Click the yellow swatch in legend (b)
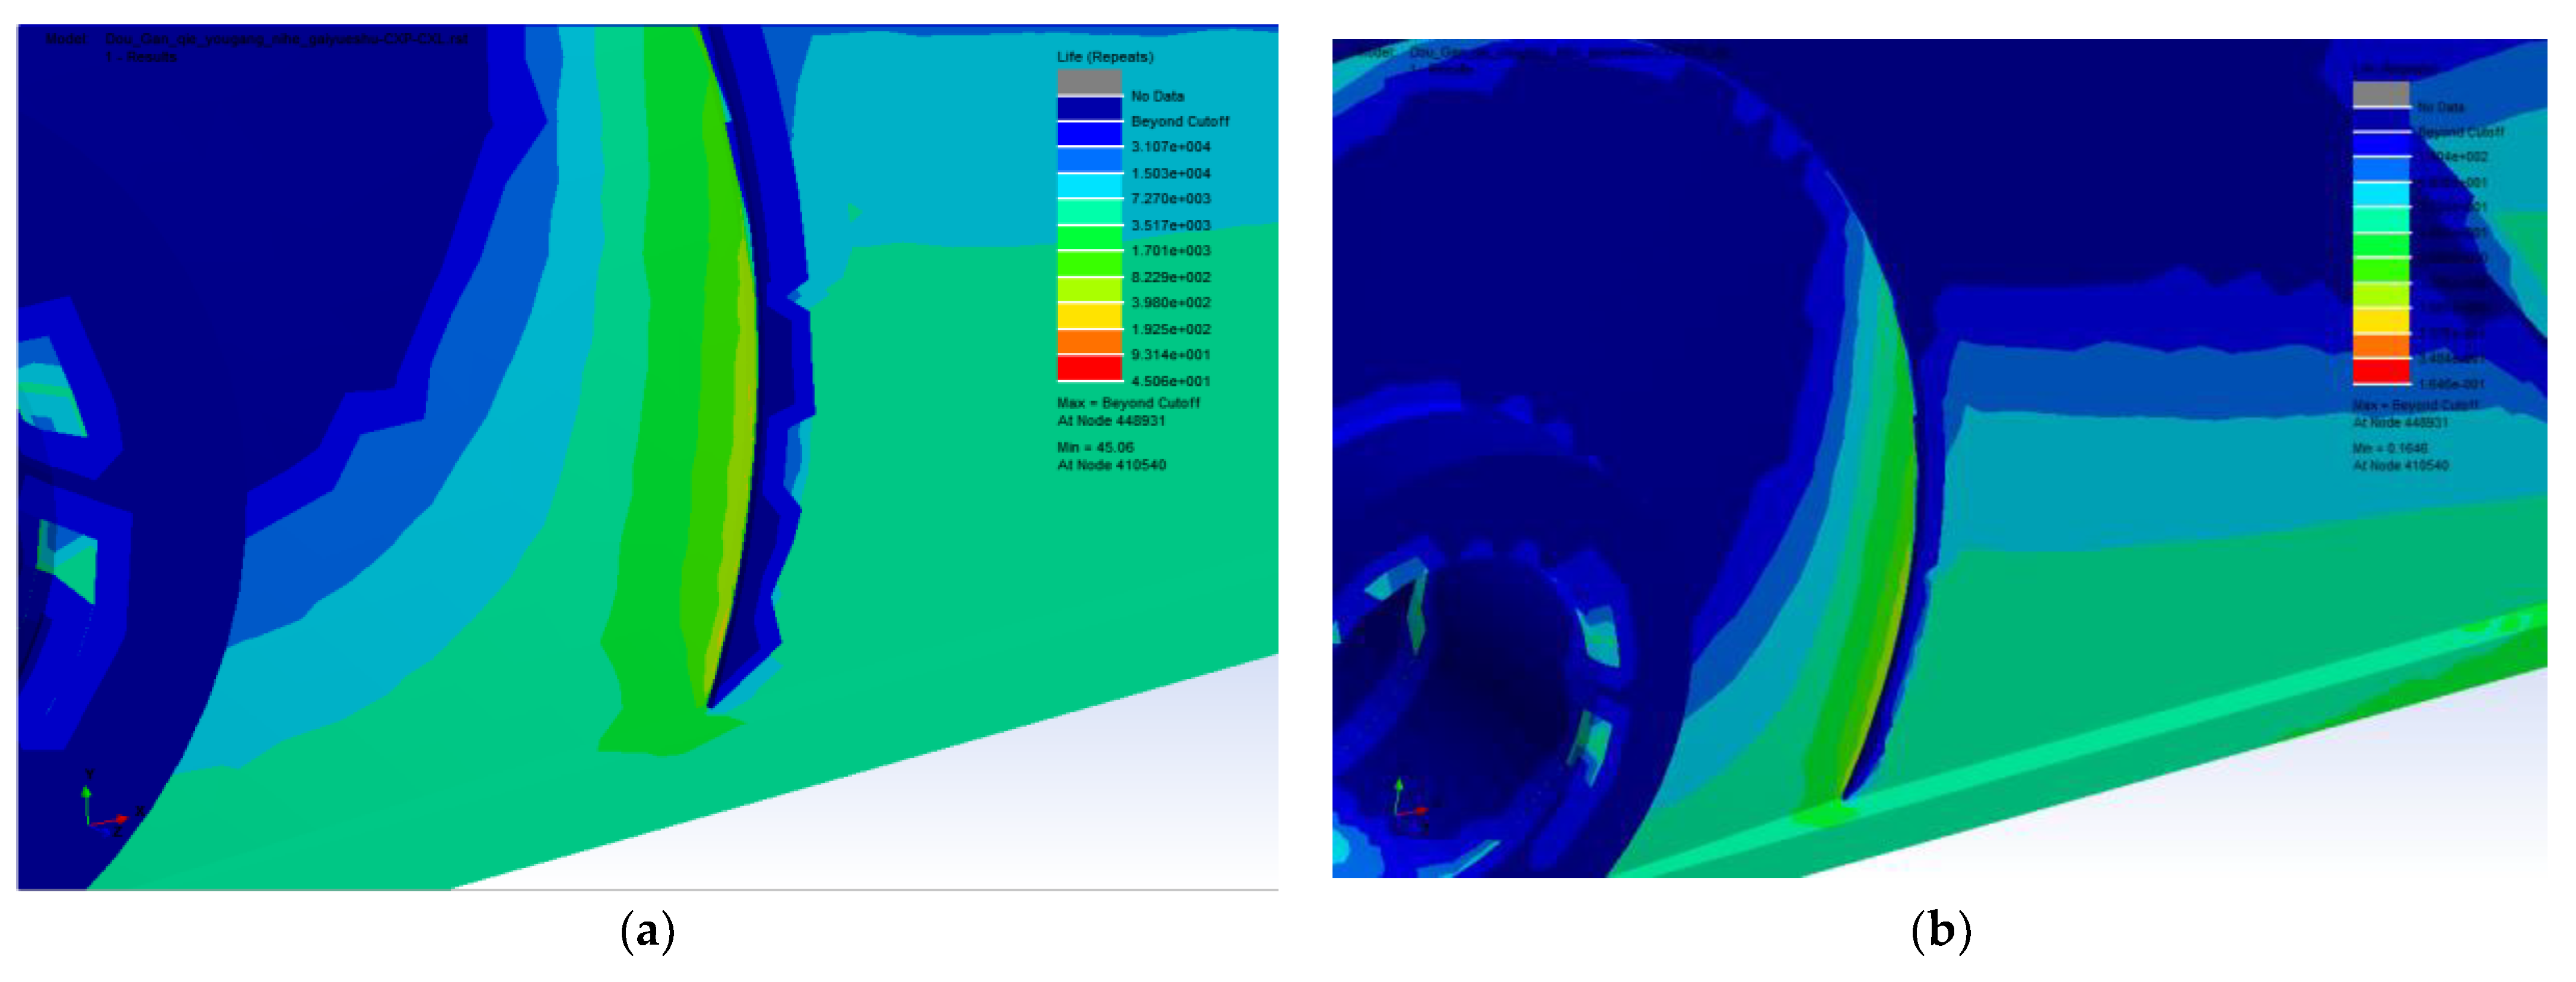Screen dimensions: 2576x982 pos(2381,321)
